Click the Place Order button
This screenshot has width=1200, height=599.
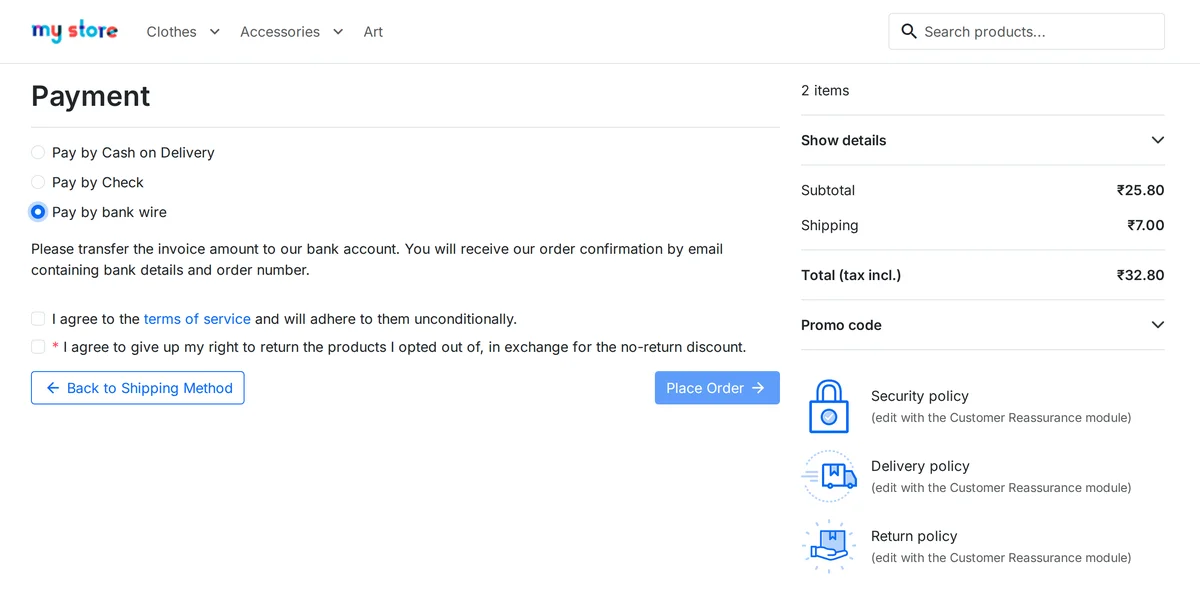717,388
